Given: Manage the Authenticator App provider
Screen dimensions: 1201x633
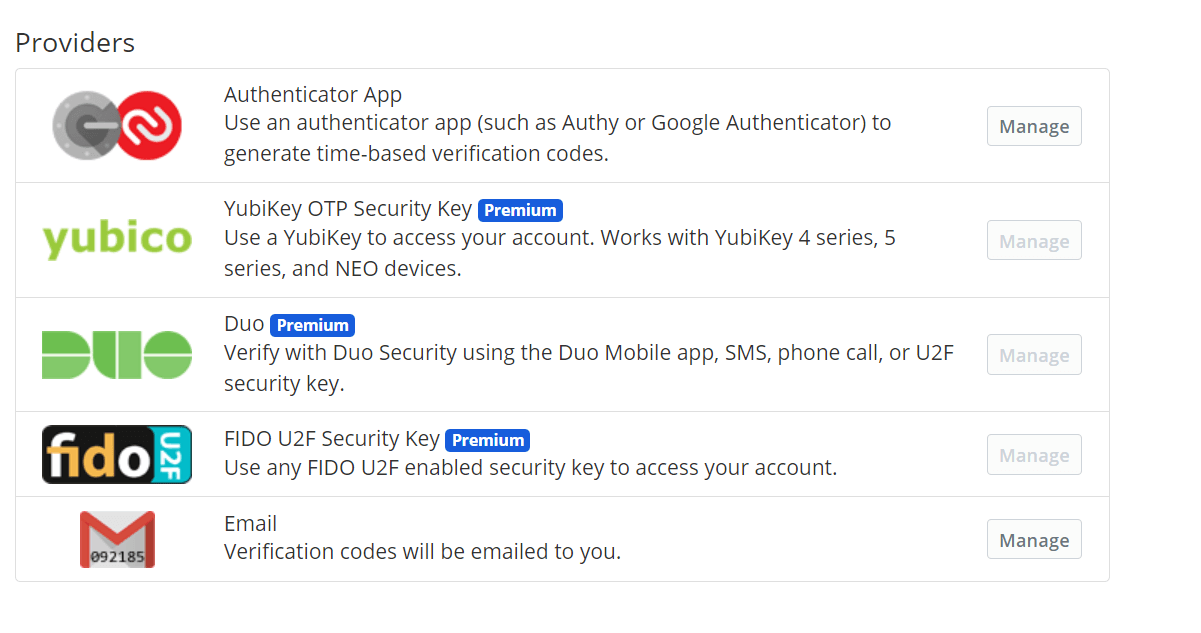Looking at the screenshot, I should [1034, 126].
